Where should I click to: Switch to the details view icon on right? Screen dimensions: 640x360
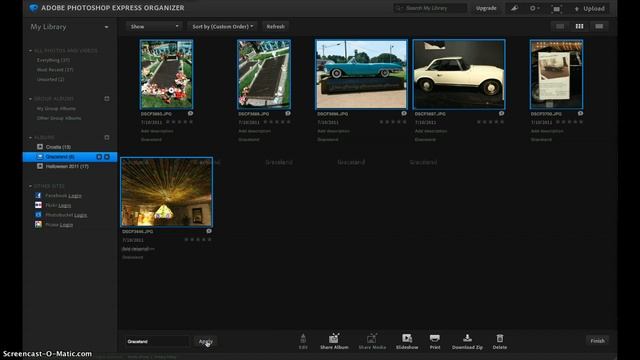599,27
